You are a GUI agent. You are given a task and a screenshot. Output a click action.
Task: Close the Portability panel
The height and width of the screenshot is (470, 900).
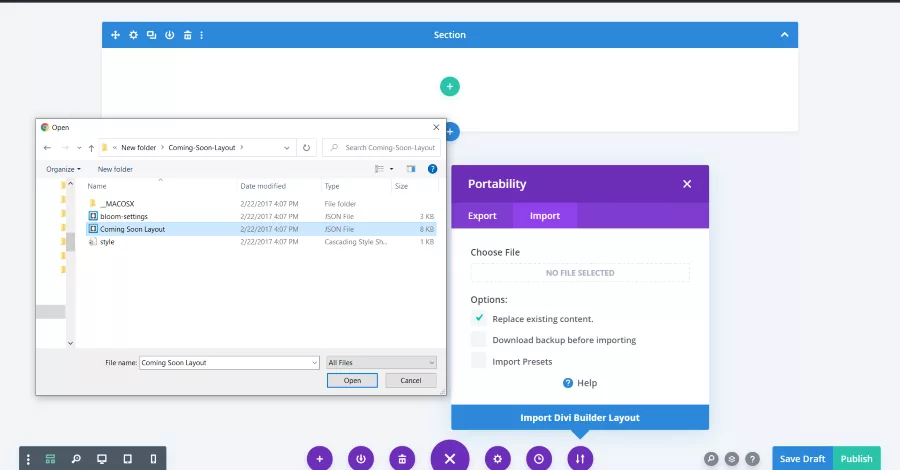[687, 184]
